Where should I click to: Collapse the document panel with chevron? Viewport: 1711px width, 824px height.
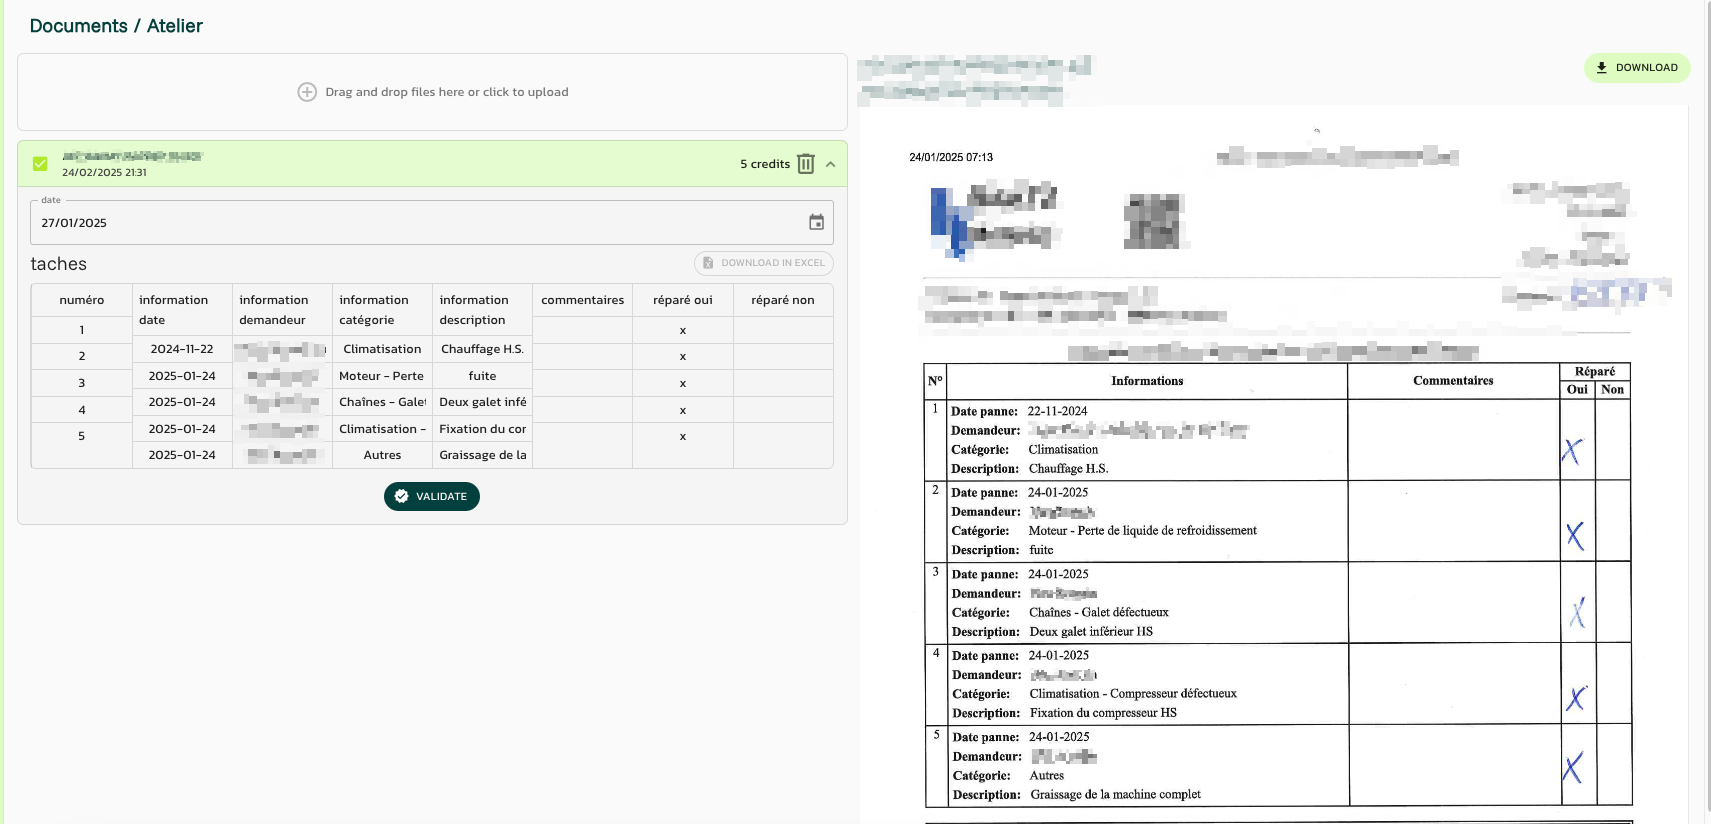coord(831,164)
